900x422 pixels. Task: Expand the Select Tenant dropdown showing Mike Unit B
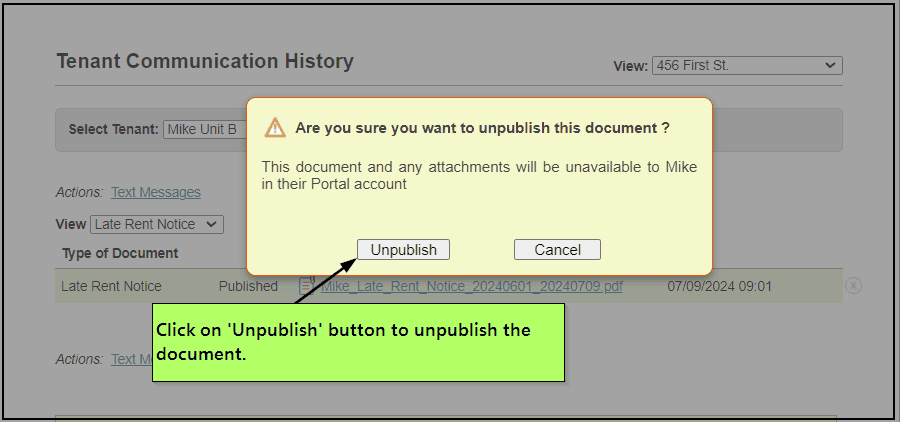[x=205, y=129]
